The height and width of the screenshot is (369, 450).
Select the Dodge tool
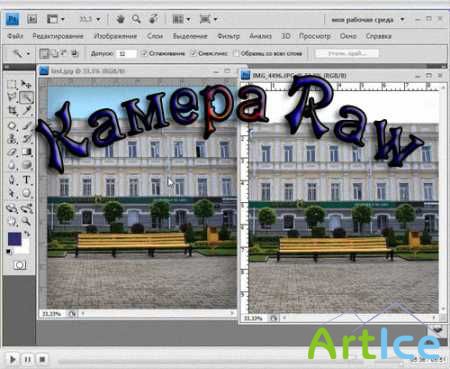click(26, 165)
